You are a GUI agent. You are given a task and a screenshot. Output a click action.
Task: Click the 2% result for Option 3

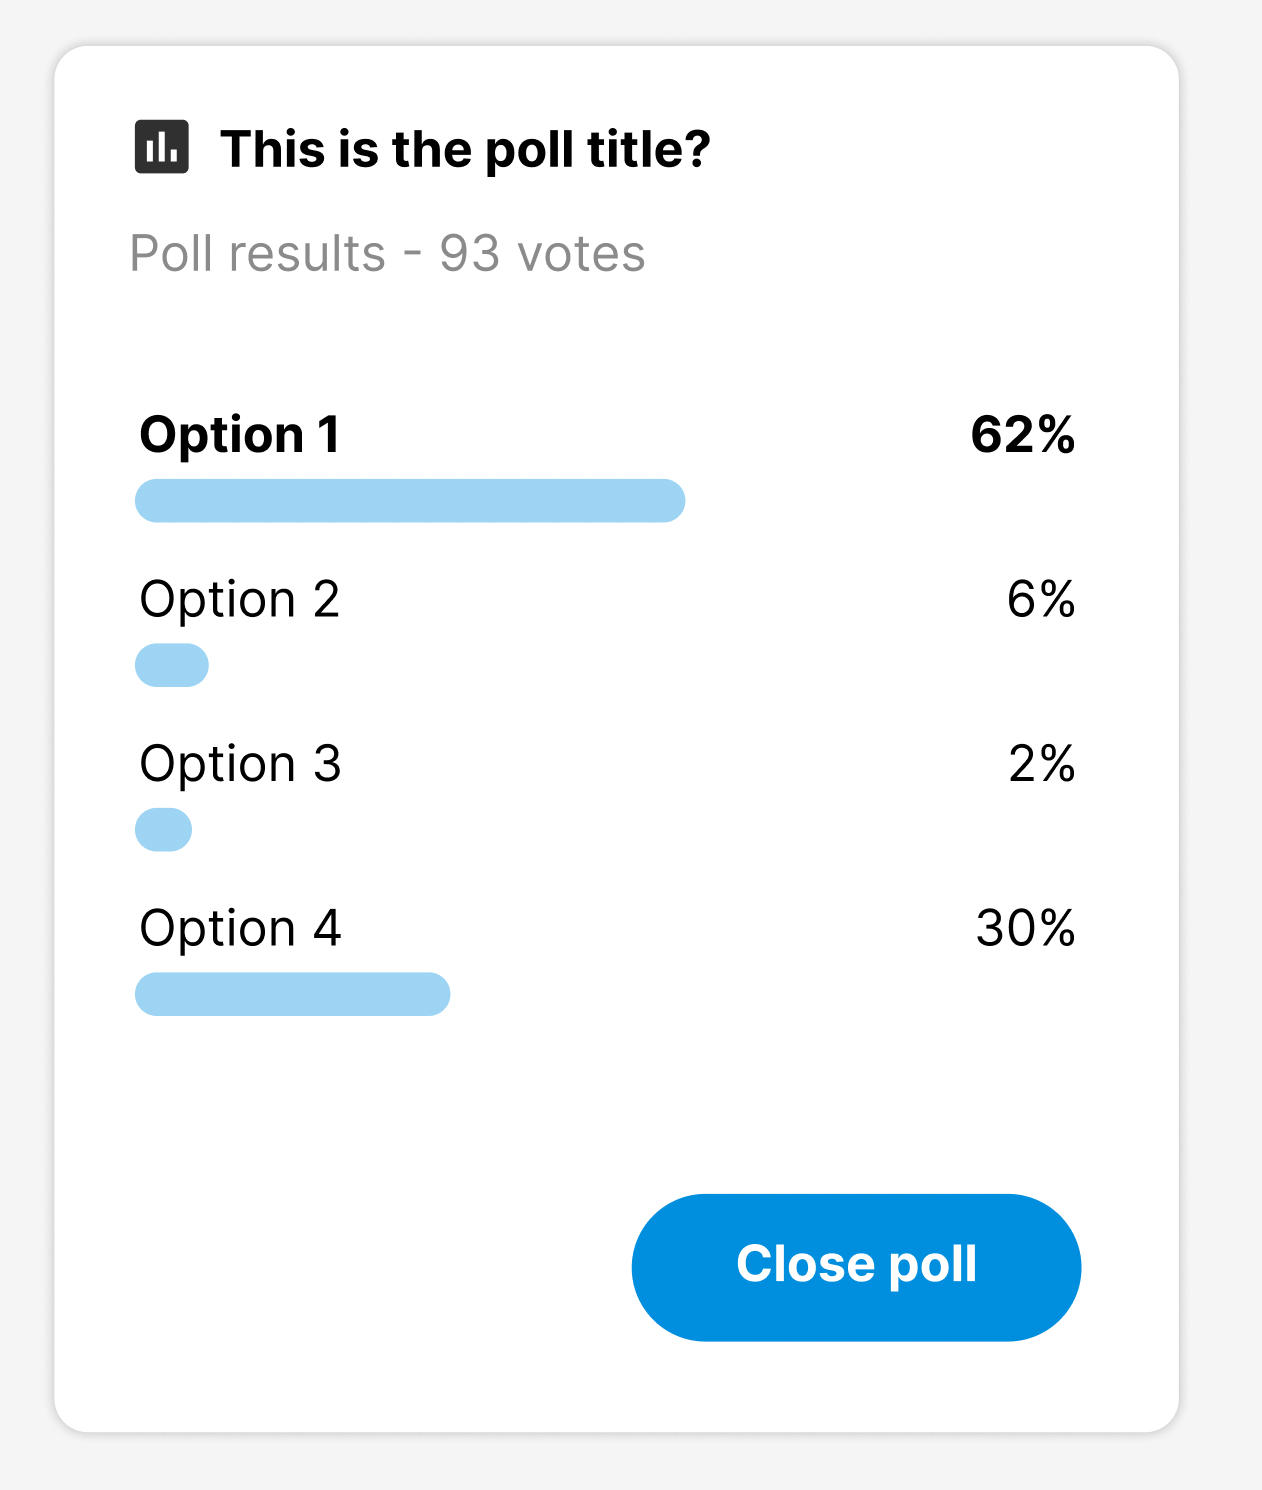coord(1040,764)
